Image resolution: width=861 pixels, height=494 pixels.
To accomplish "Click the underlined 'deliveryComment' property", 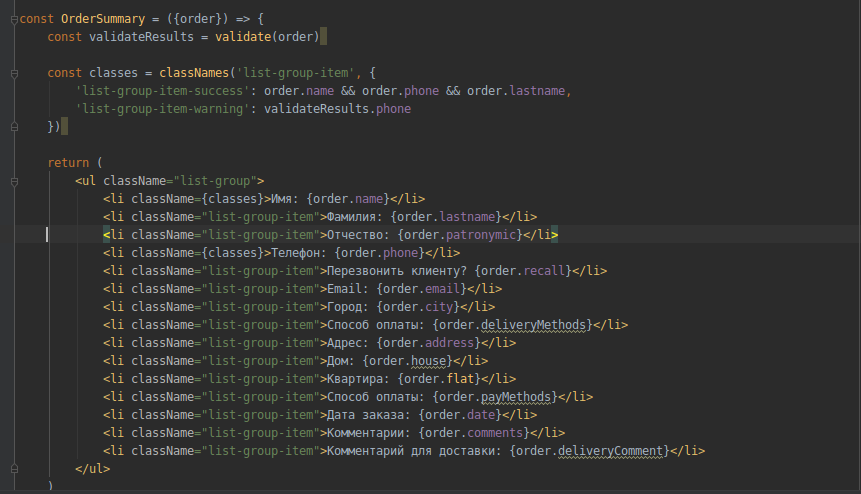I will click(610, 451).
